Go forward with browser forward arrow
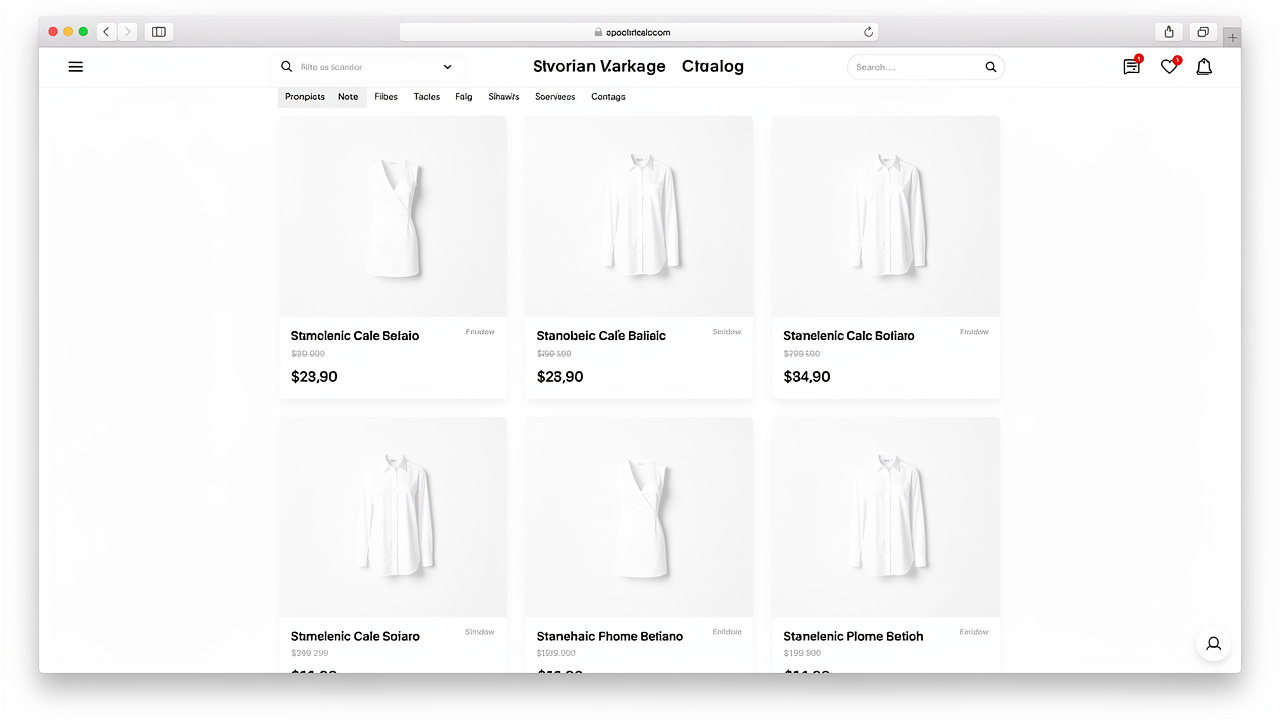Screen dimensions: 1280x720 click(128, 32)
